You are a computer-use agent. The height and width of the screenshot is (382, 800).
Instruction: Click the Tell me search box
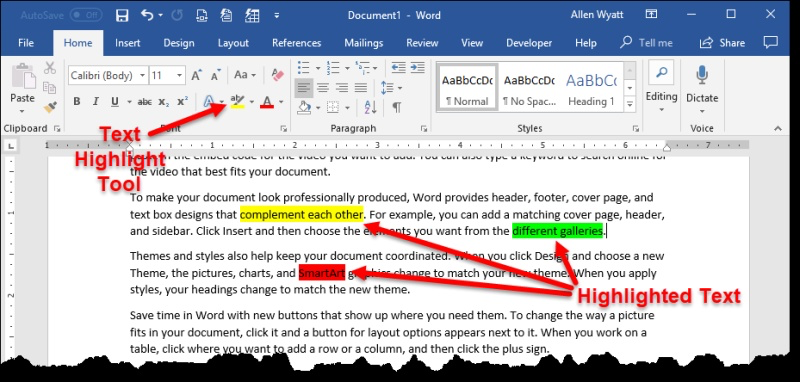646,43
